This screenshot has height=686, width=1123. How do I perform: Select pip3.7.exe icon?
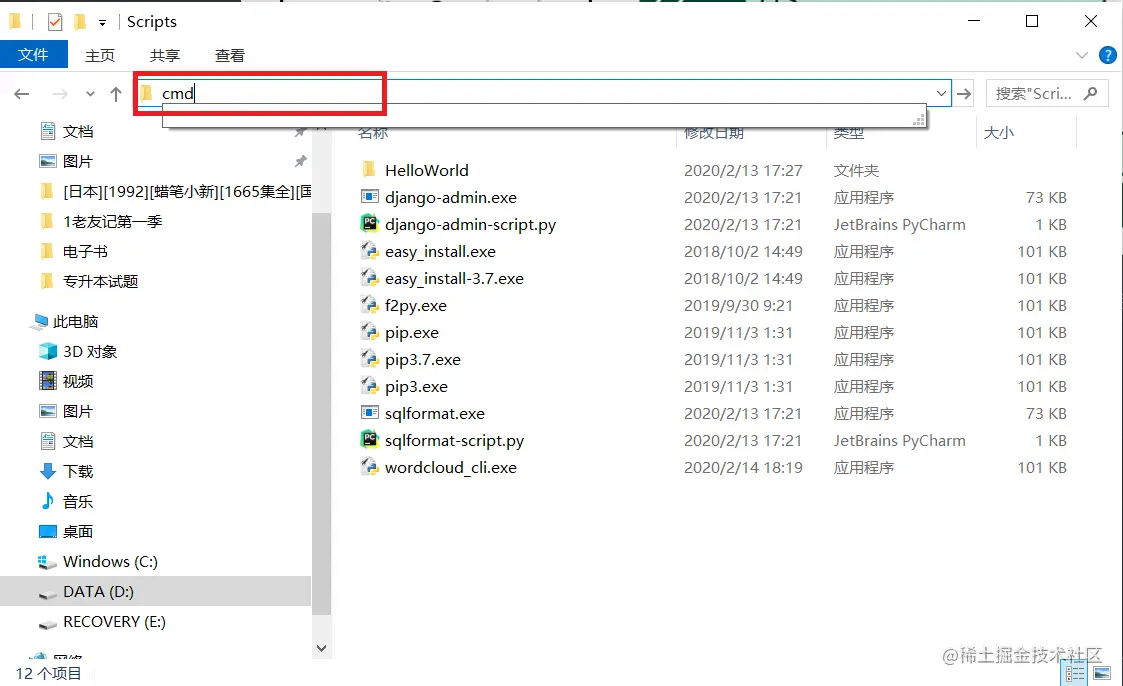click(369, 359)
